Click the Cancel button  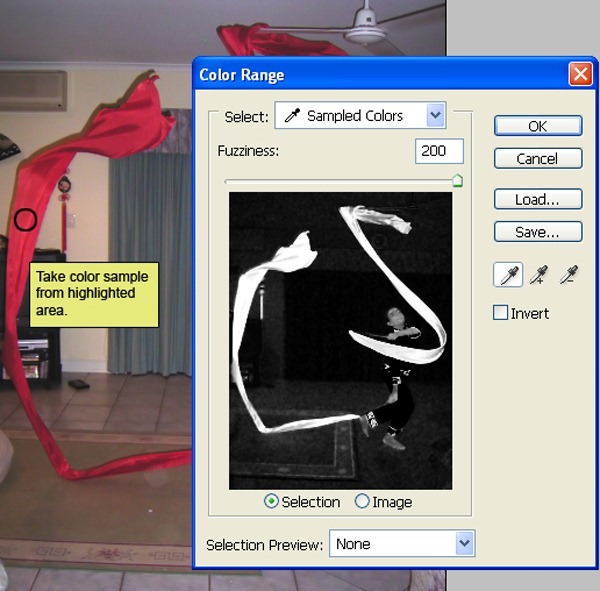tap(537, 159)
